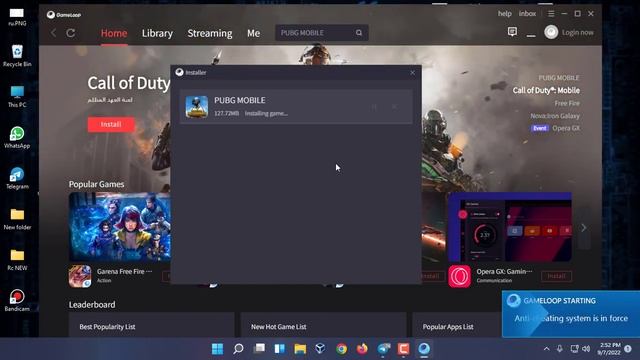
Task: Click the next arrow in Popular Games carousel
Action: pyautogui.click(x=584, y=228)
